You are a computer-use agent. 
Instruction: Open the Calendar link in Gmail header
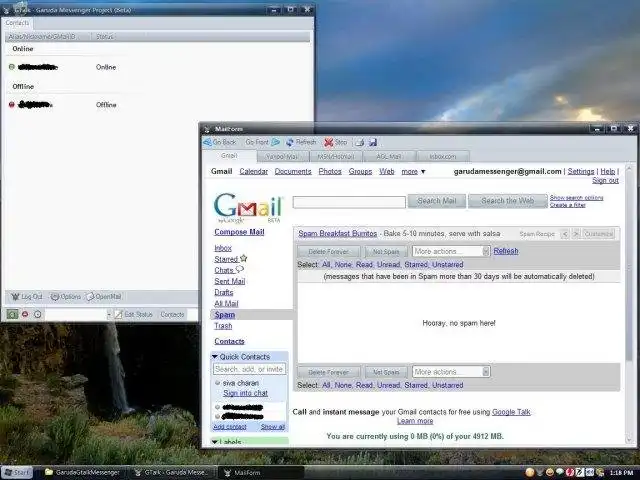tap(253, 171)
